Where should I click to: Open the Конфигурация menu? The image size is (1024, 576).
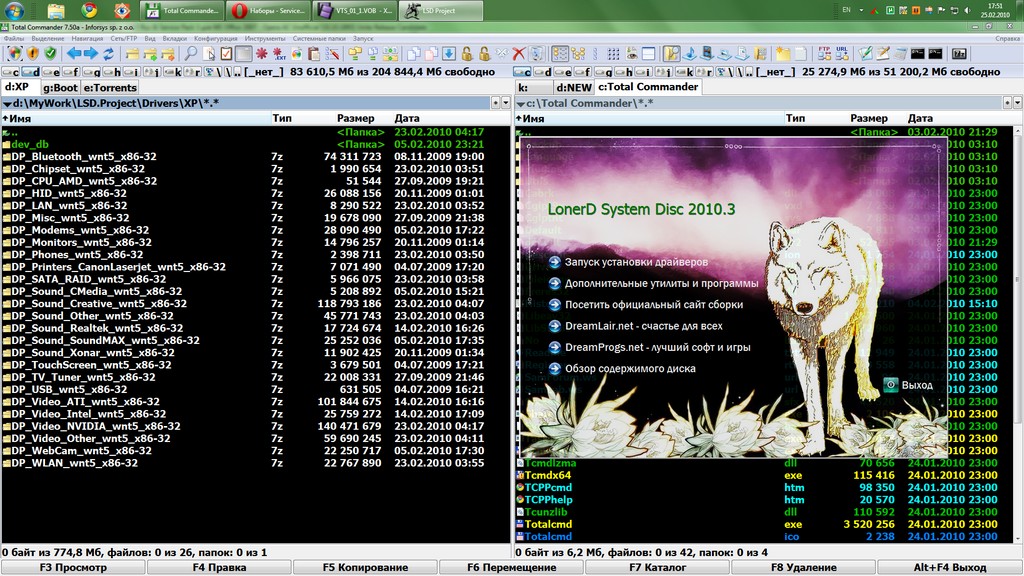(214, 38)
